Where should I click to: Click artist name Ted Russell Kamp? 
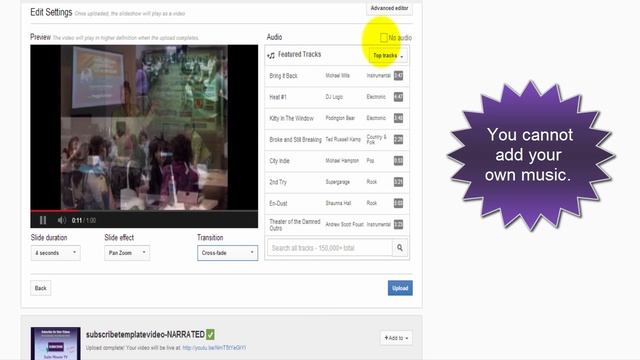pyautogui.click(x=343, y=139)
